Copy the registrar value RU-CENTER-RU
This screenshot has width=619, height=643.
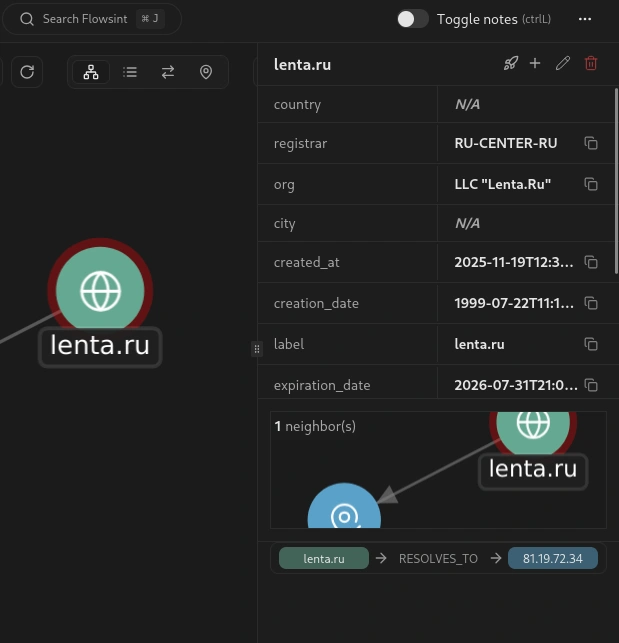point(591,144)
